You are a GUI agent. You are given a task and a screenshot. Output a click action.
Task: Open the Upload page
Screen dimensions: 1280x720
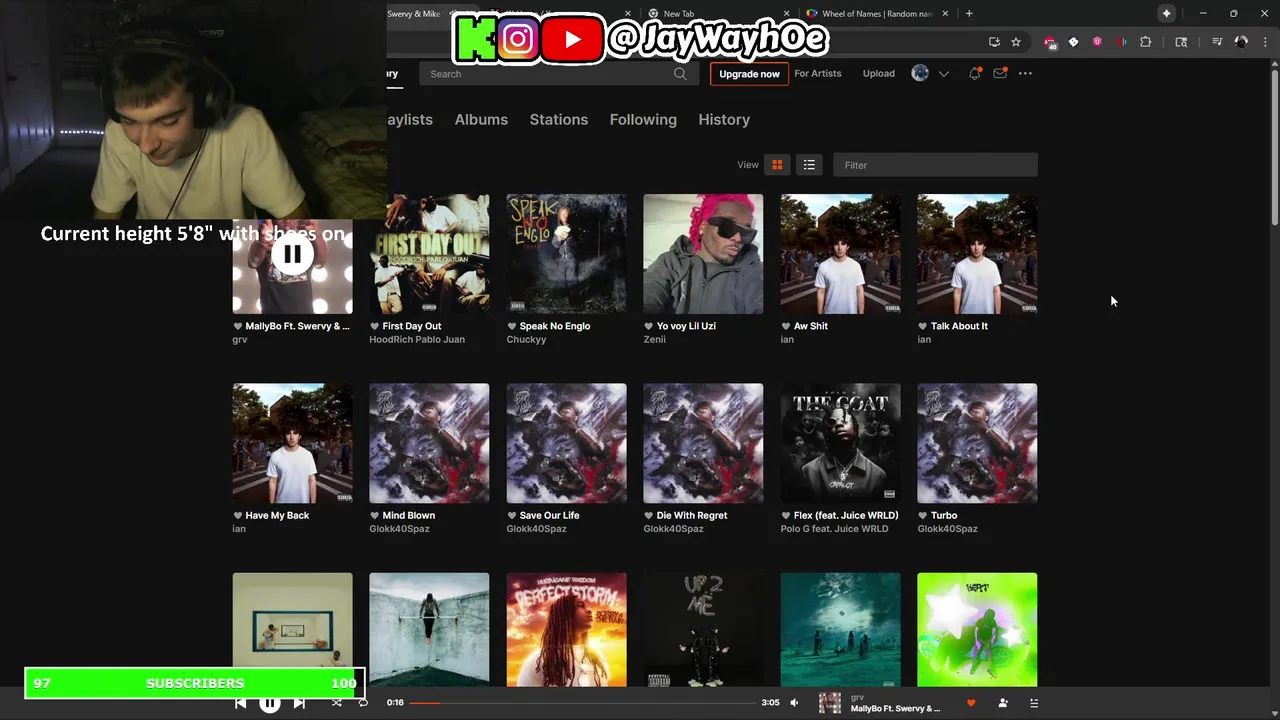(x=879, y=73)
